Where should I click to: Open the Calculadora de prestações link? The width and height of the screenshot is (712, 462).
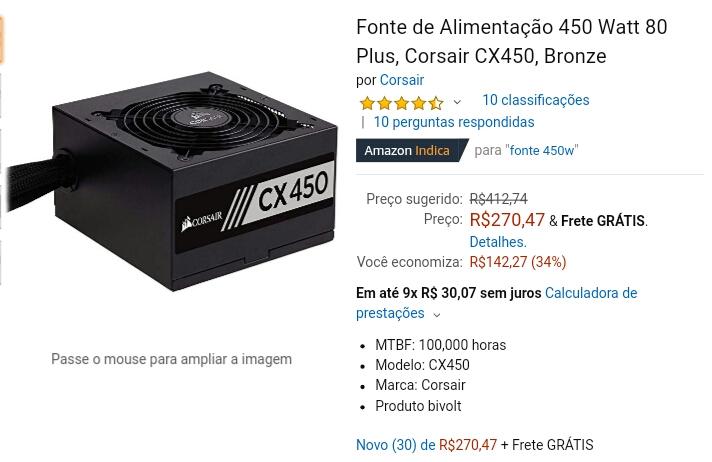(497, 303)
